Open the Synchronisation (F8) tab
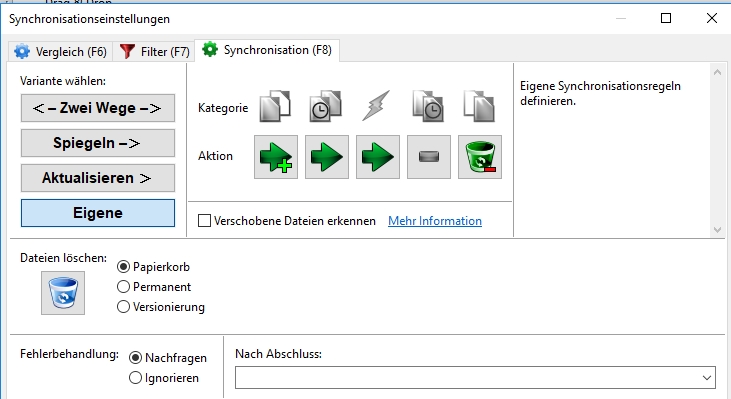The height and width of the screenshot is (399, 731). coord(267,50)
